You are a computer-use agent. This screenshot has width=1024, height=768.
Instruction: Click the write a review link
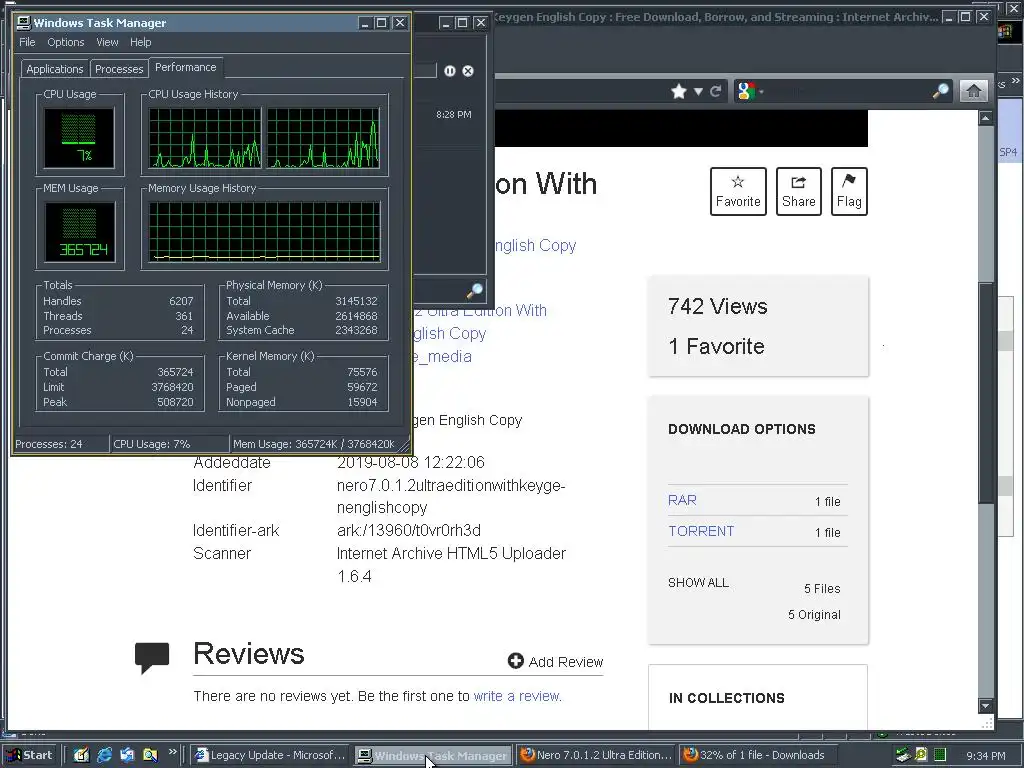(516, 696)
